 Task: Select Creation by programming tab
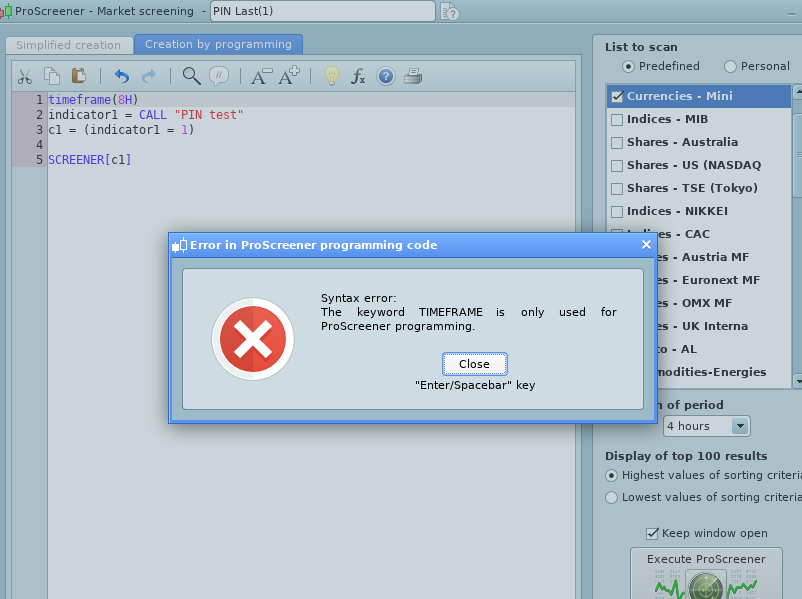218,45
